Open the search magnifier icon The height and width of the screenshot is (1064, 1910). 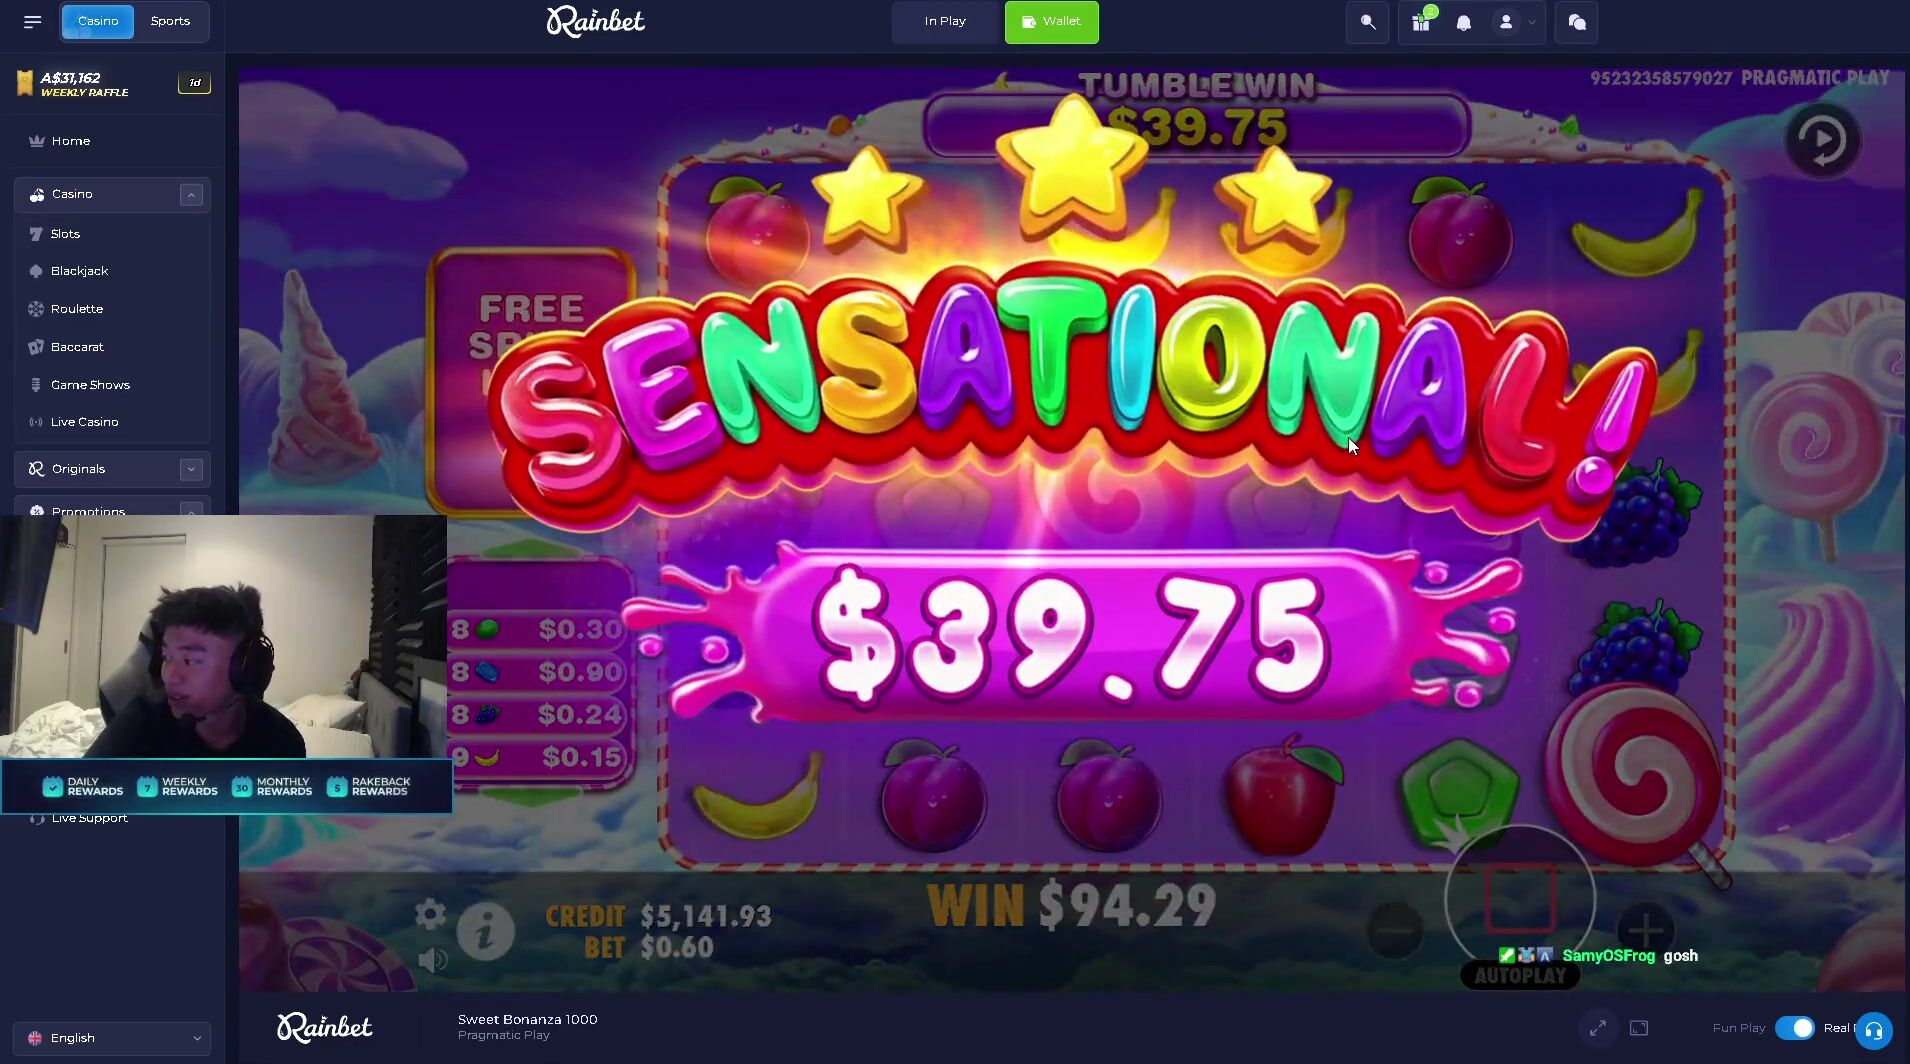pyautogui.click(x=1367, y=22)
